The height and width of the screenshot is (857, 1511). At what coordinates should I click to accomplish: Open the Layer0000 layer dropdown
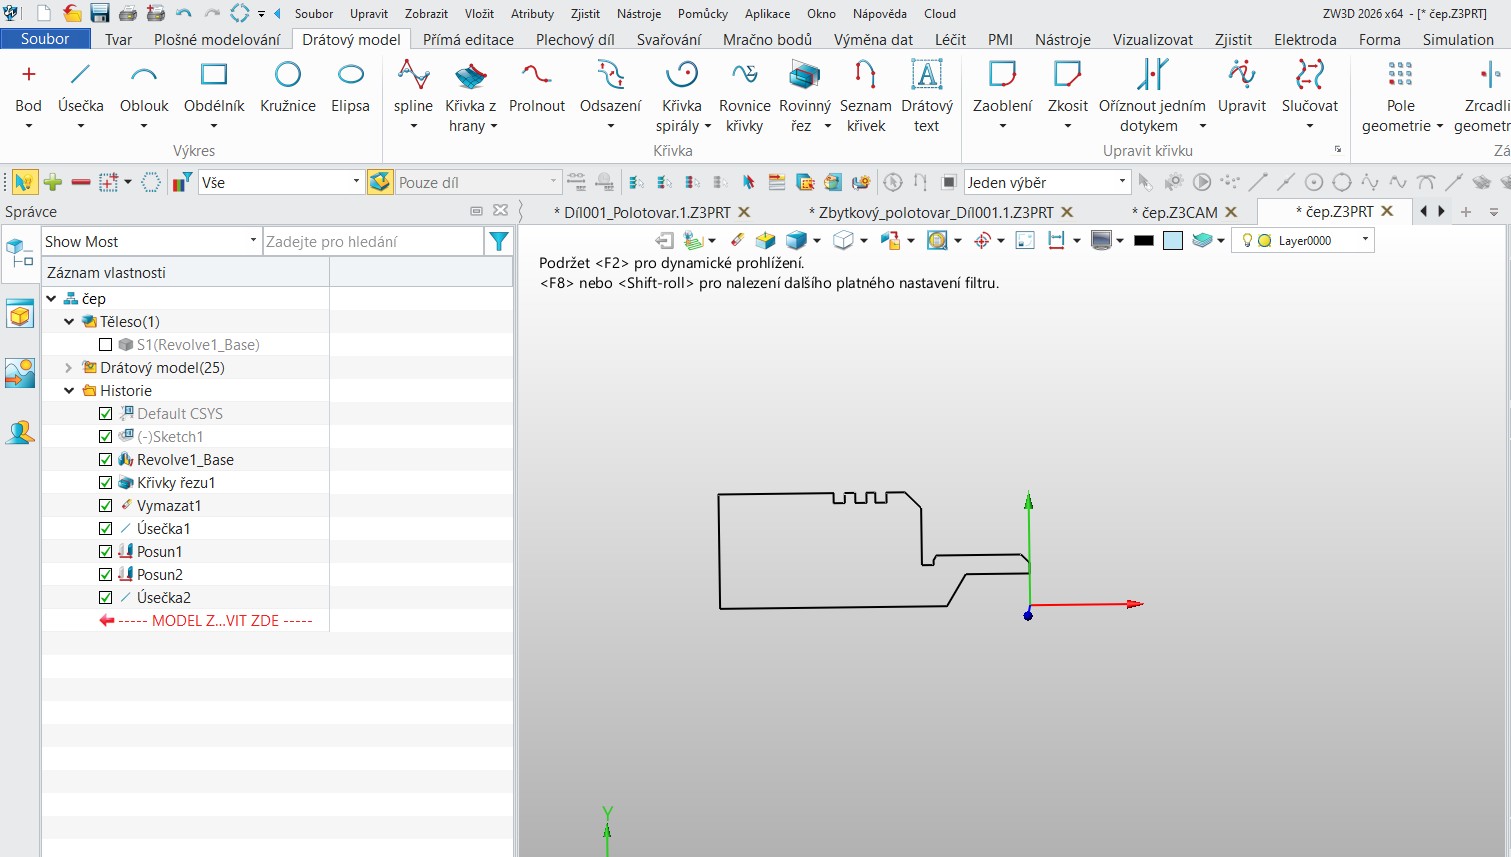click(x=1302, y=240)
